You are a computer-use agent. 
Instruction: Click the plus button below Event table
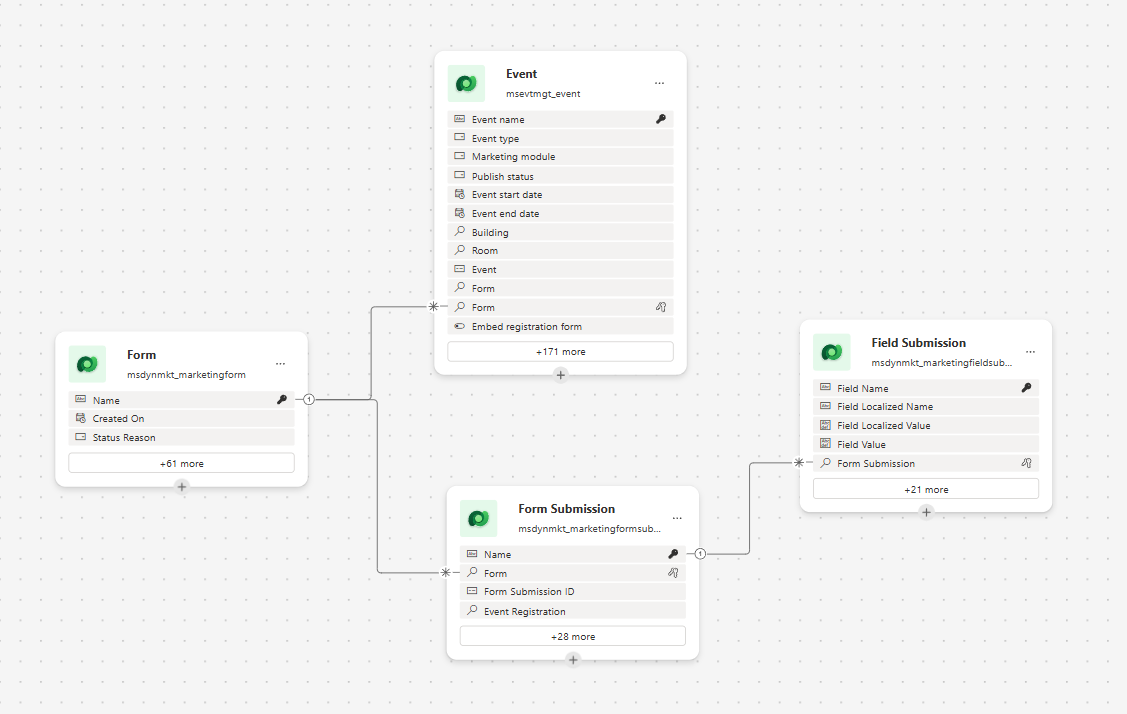pos(561,375)
